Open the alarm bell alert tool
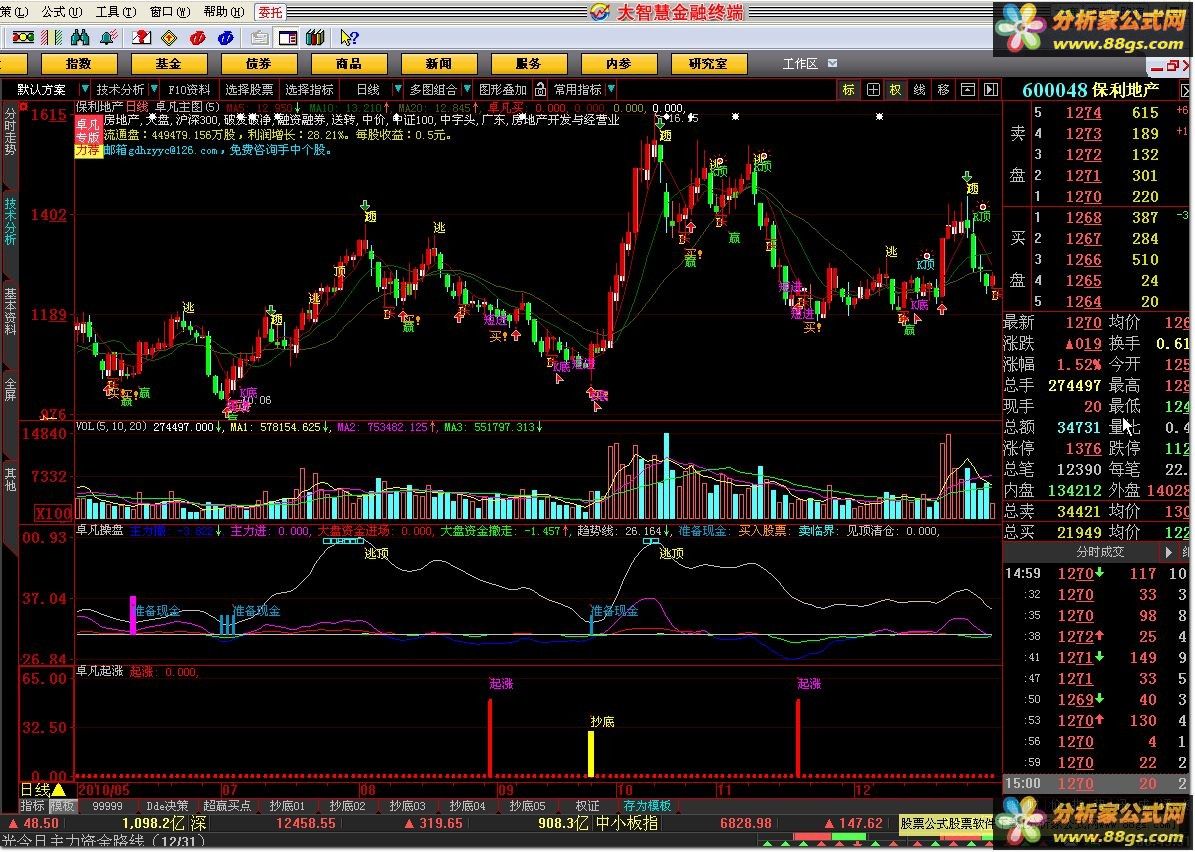This screenshot has height=852, width=1195. tap(107, 37)
